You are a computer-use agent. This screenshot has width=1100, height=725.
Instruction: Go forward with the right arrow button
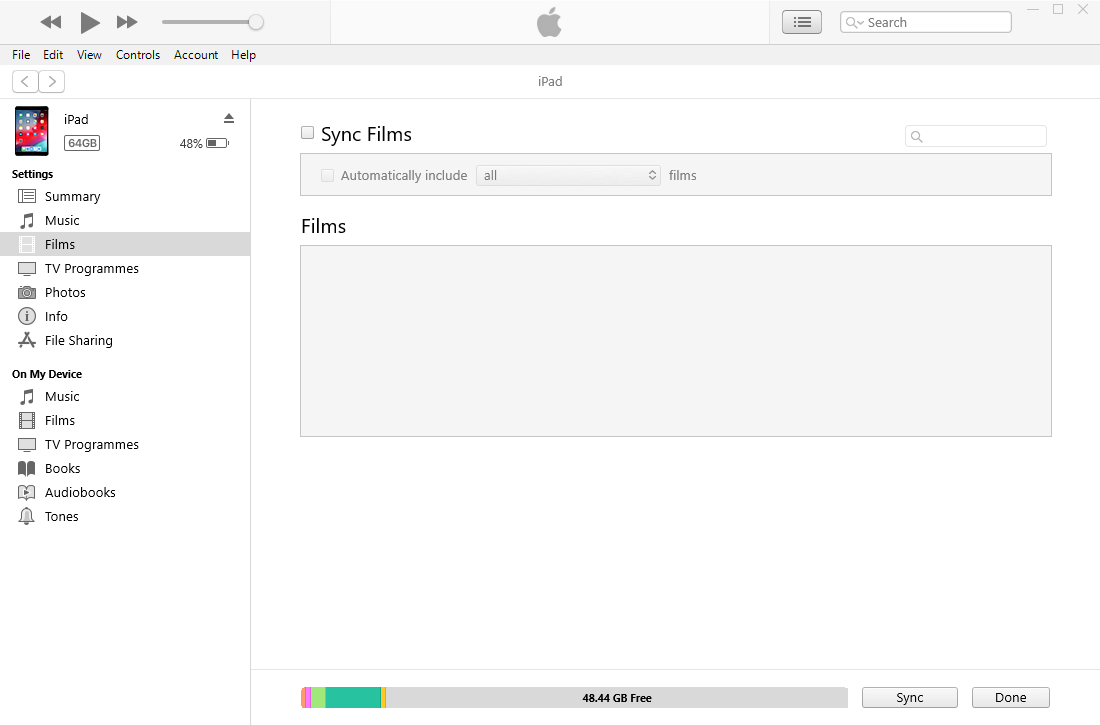point(52,81)
